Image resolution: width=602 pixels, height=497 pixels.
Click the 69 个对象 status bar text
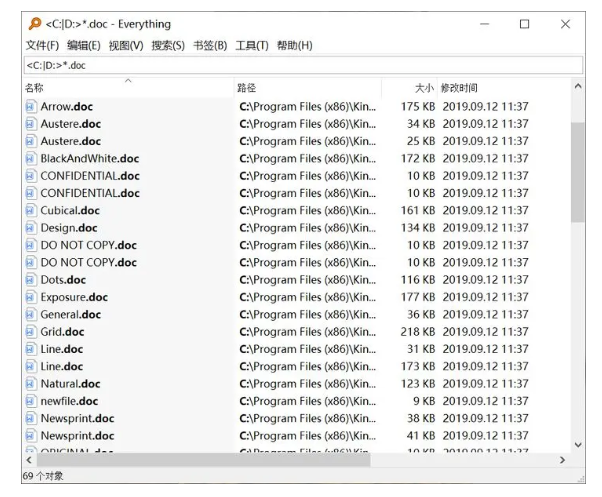43,476
